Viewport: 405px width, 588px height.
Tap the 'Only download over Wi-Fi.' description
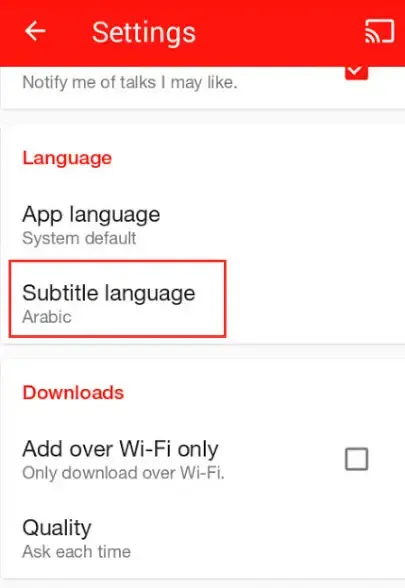(x=123, y=473)
